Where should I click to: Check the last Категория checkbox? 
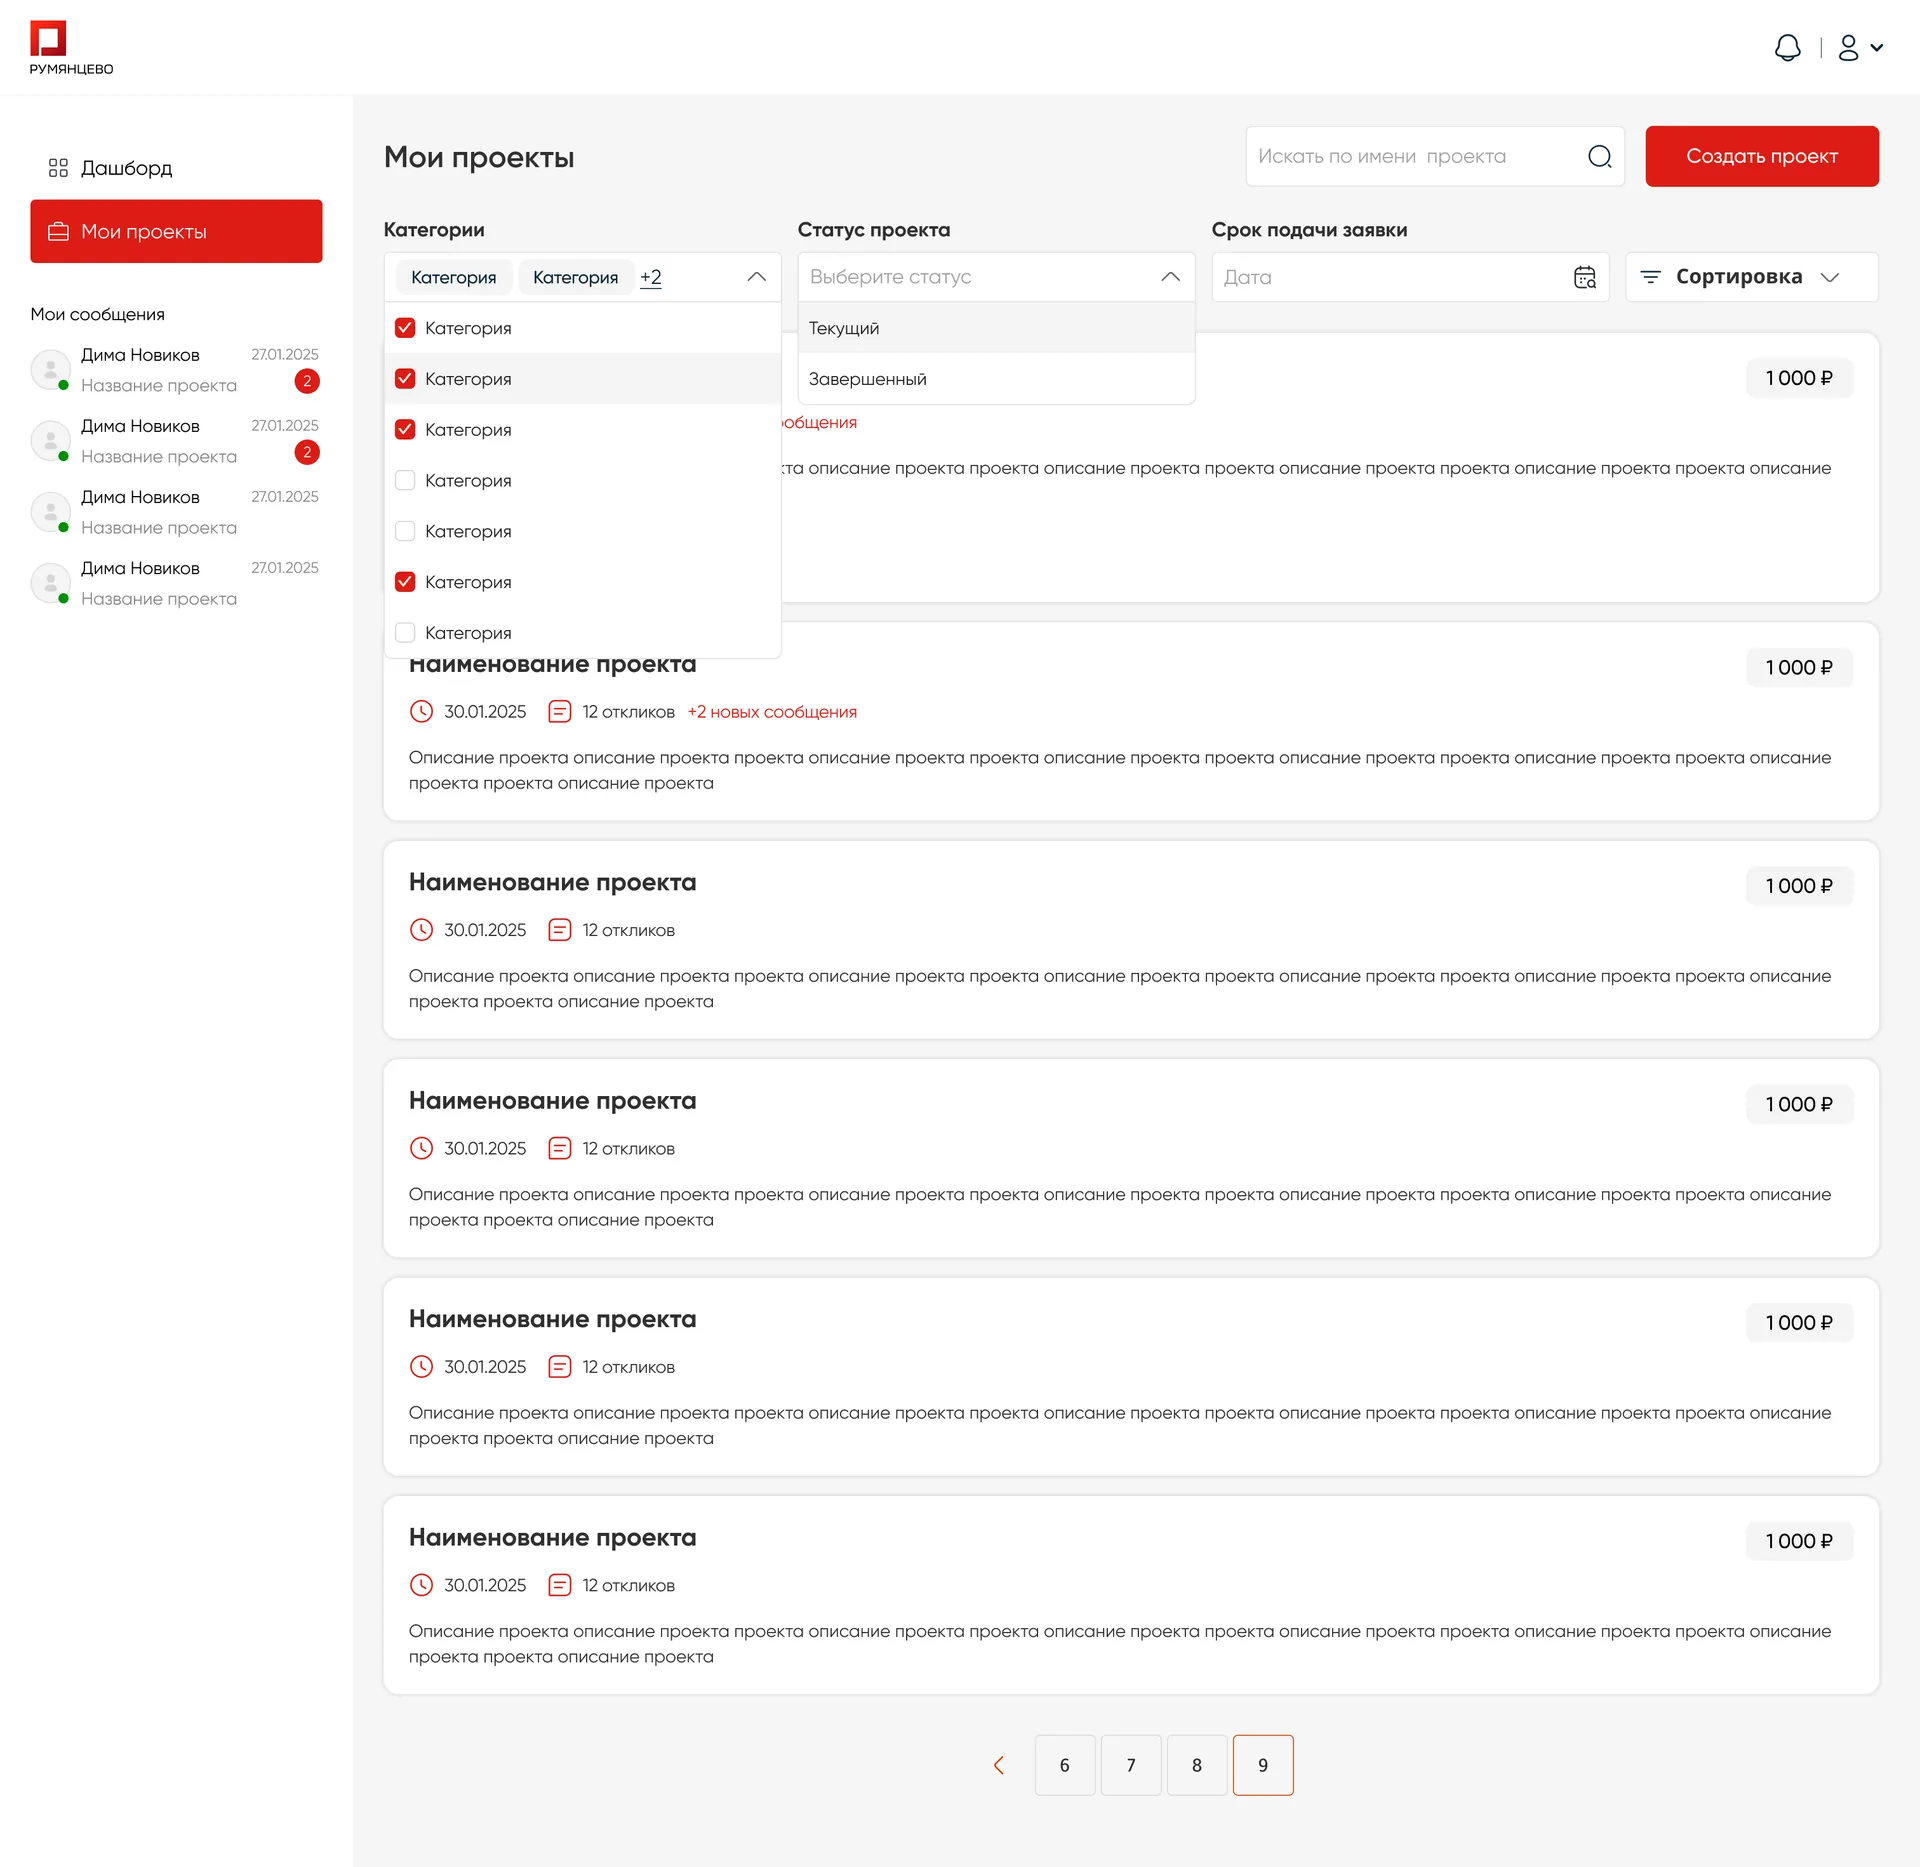pos(405,633)
